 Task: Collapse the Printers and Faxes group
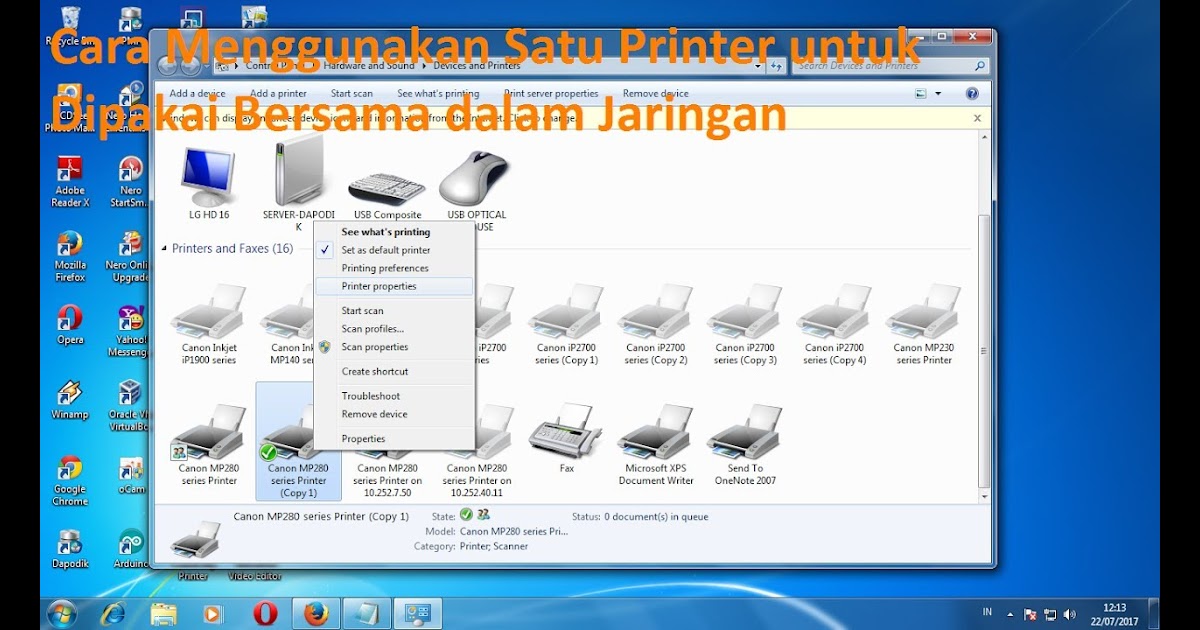point(165,248)
